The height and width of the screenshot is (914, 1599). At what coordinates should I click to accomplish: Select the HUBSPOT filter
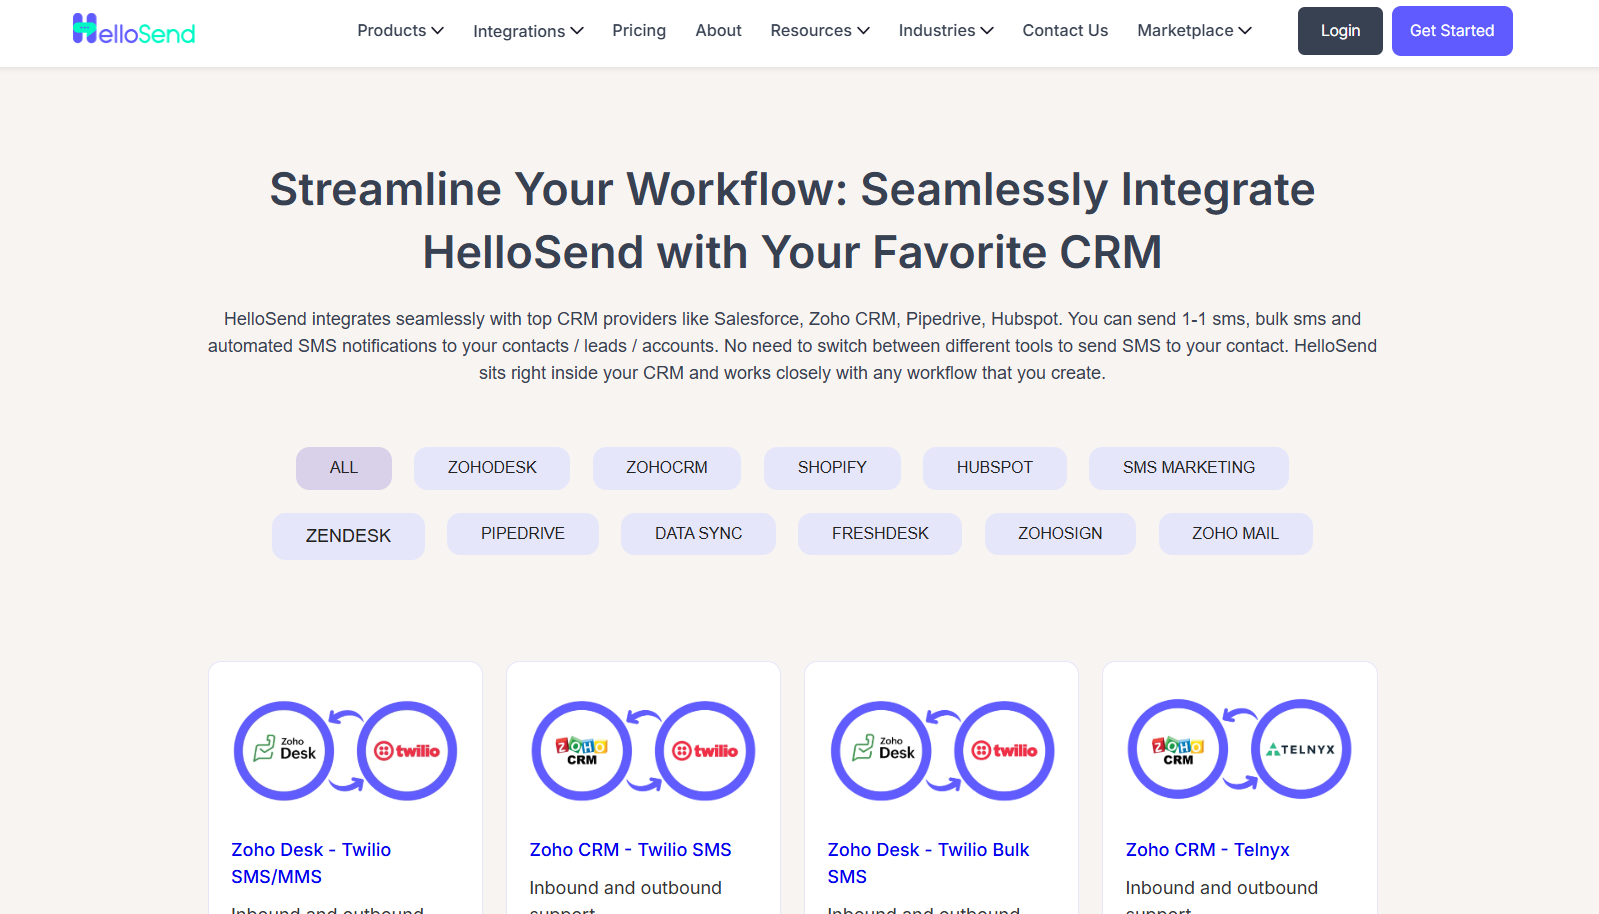[994, 467]
